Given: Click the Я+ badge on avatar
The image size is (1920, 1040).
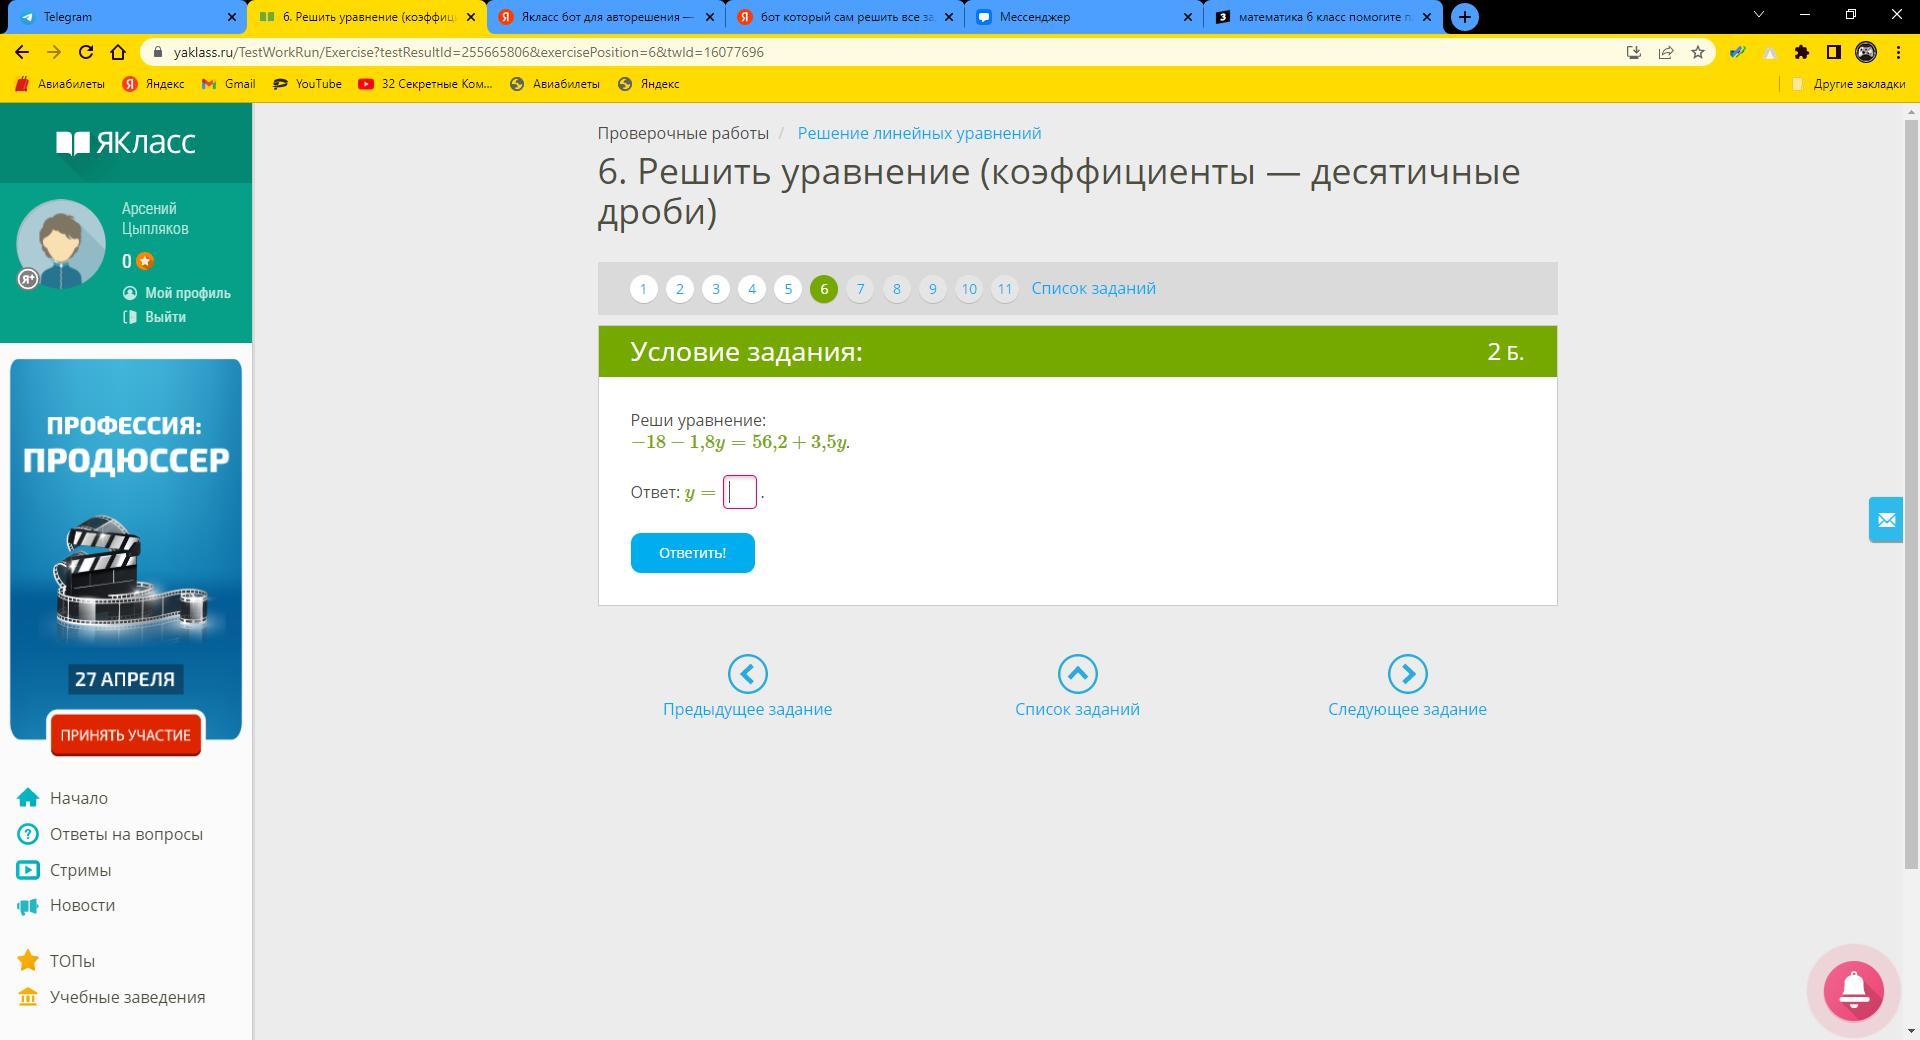Looking at the screenshot, I should coord(28,280).
